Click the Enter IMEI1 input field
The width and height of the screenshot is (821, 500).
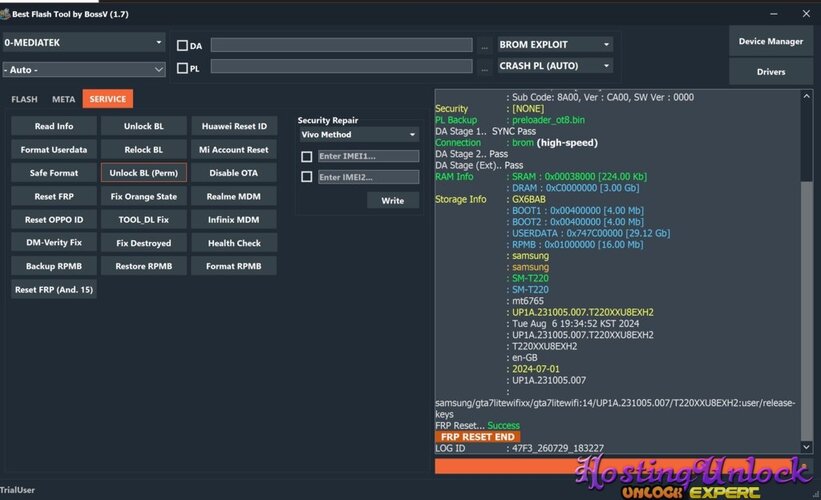(x=369, y=156)
